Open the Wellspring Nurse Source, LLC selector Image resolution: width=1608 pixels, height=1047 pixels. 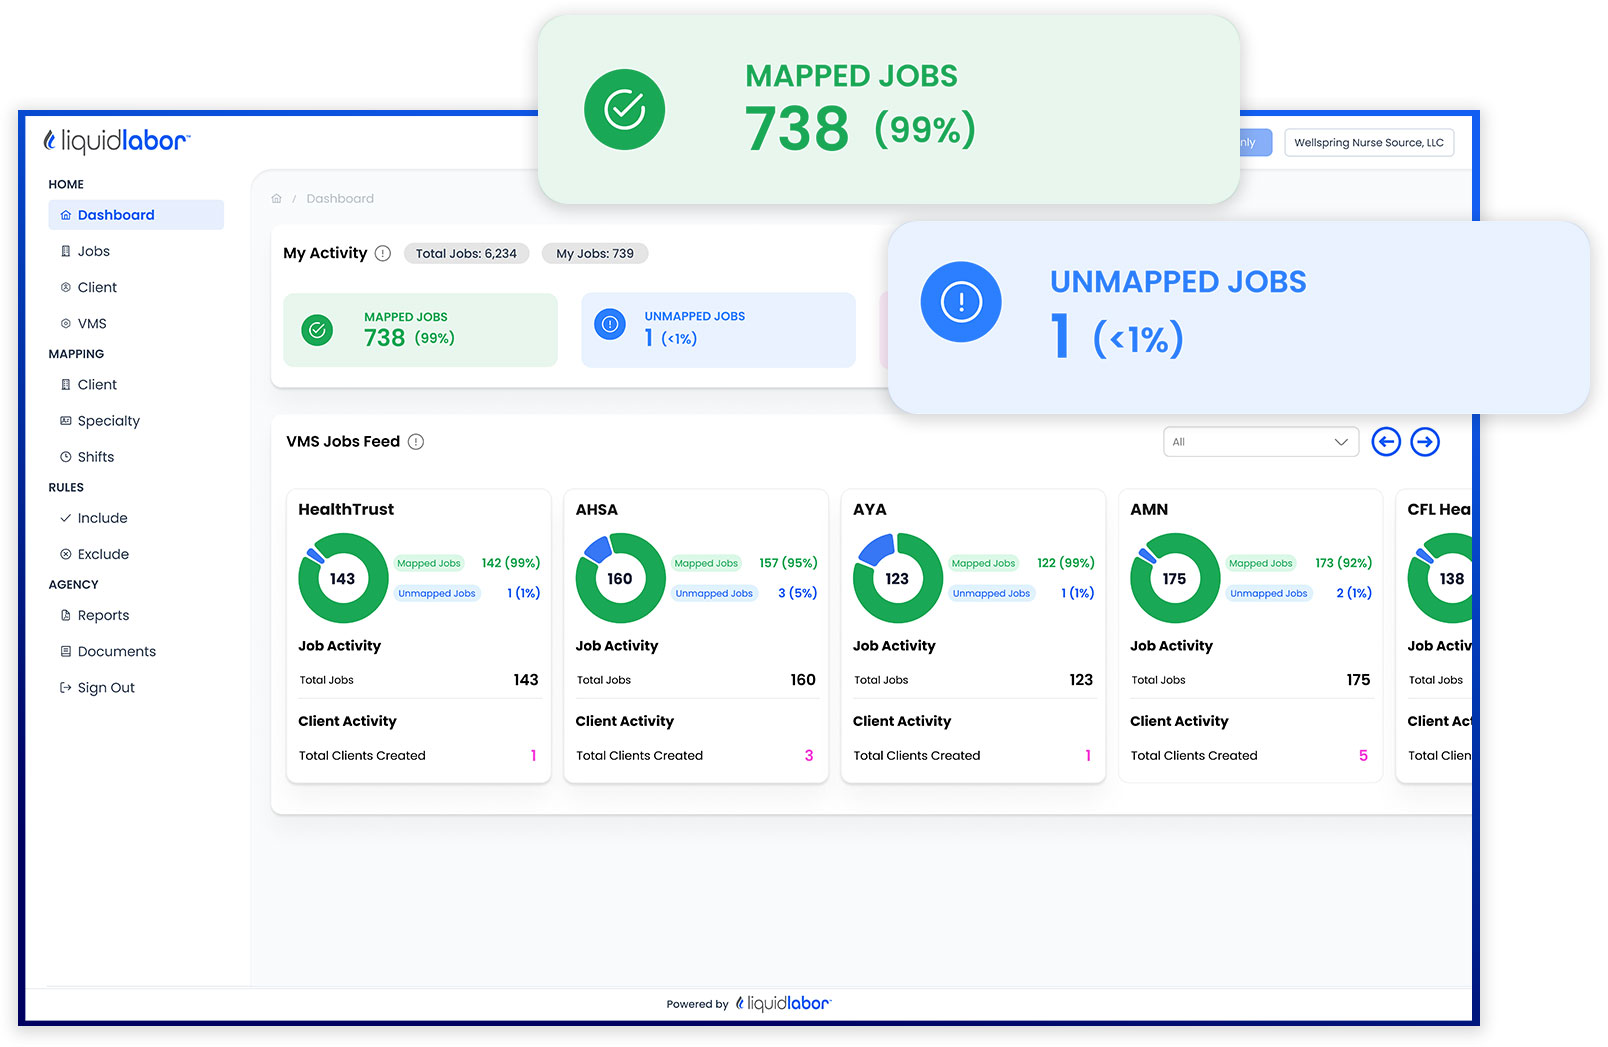1369,142
